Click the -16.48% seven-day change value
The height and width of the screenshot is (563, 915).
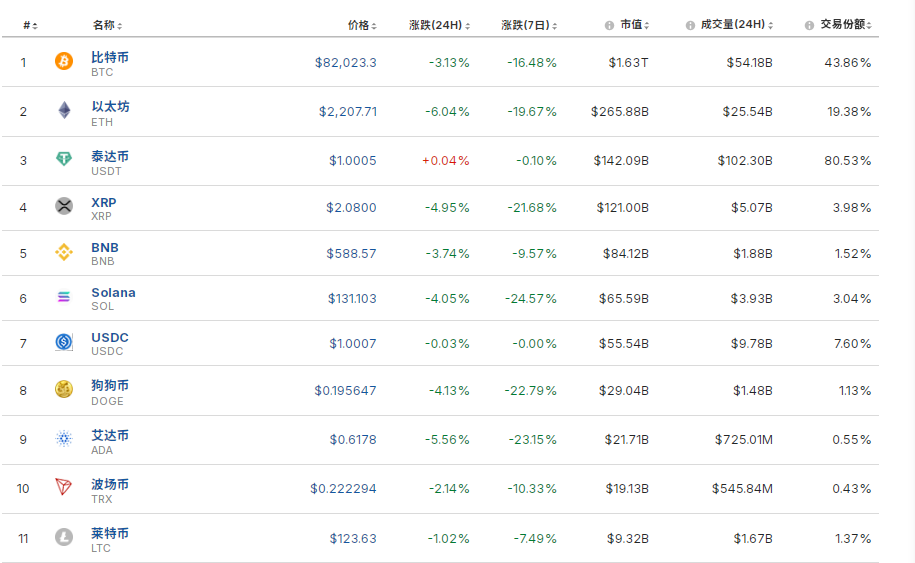click(x=532, y=62)
